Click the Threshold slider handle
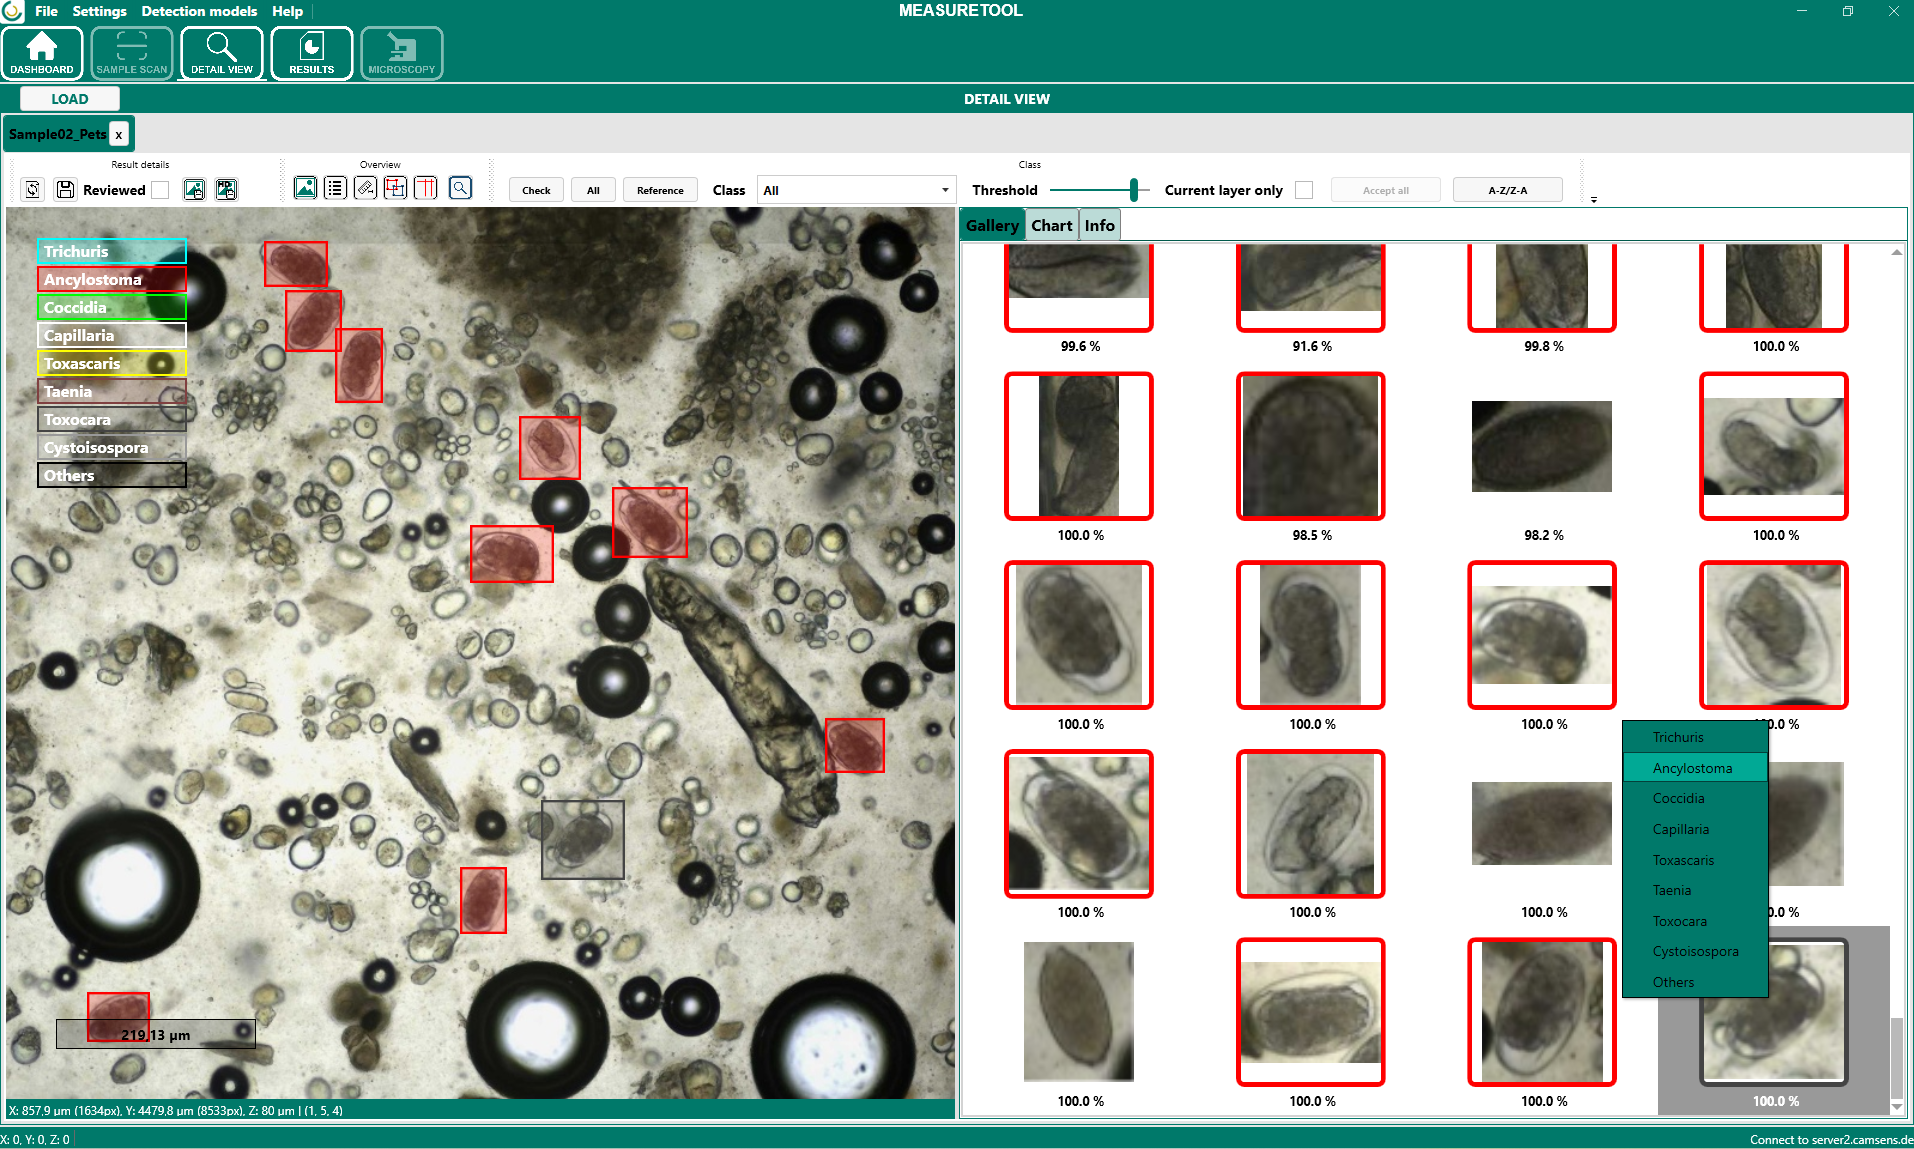 pyautogui.click(x=1133, y=190)
